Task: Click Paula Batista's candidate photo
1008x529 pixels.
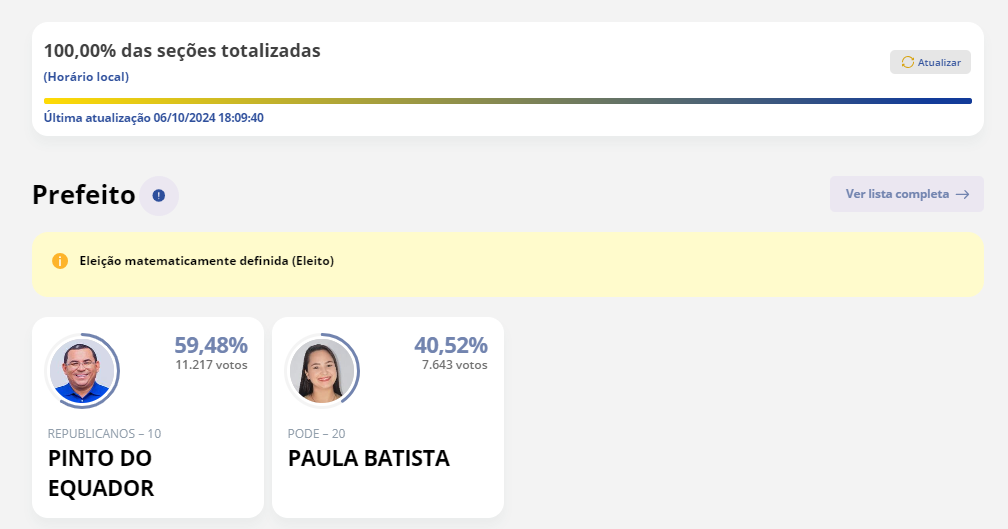Action: [322, 371]
